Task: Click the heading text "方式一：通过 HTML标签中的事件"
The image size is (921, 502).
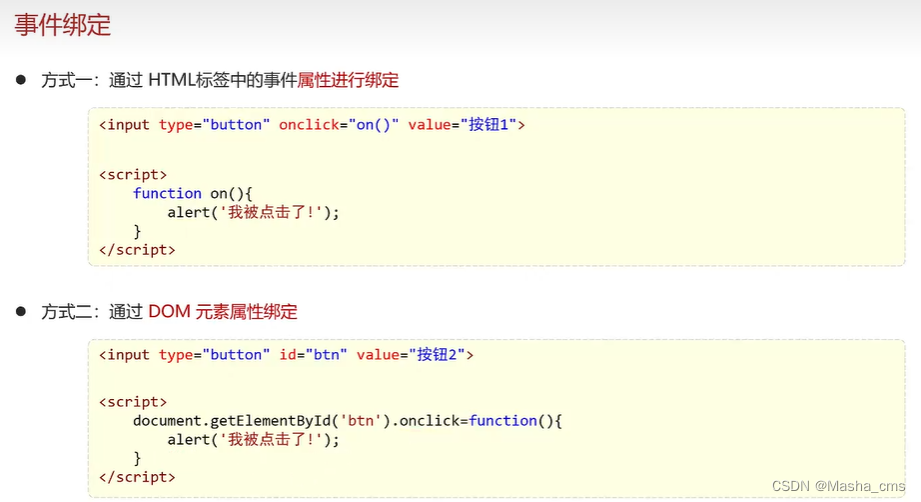Action: (169, 80)
